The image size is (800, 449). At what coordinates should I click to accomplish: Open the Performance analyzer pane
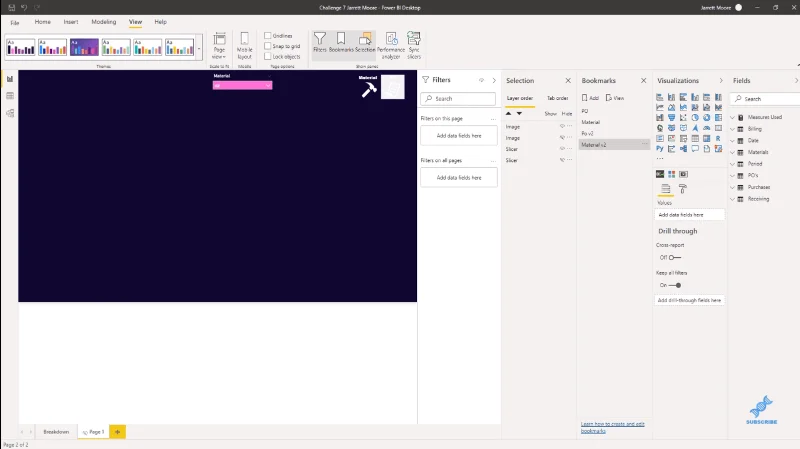[391, 45]
